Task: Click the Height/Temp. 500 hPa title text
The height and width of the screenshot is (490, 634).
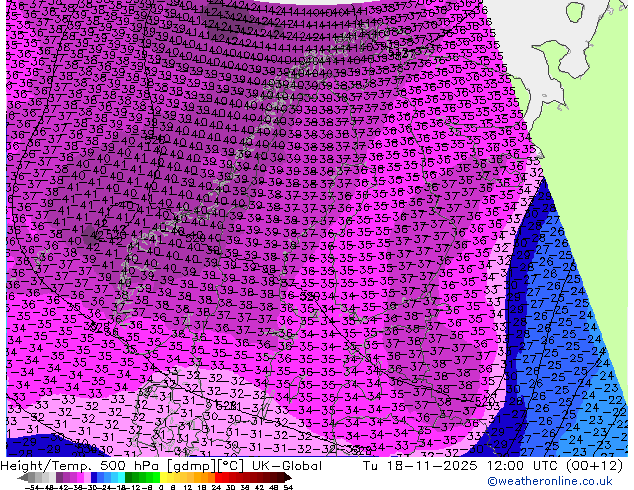Action: tap(75, 465)
